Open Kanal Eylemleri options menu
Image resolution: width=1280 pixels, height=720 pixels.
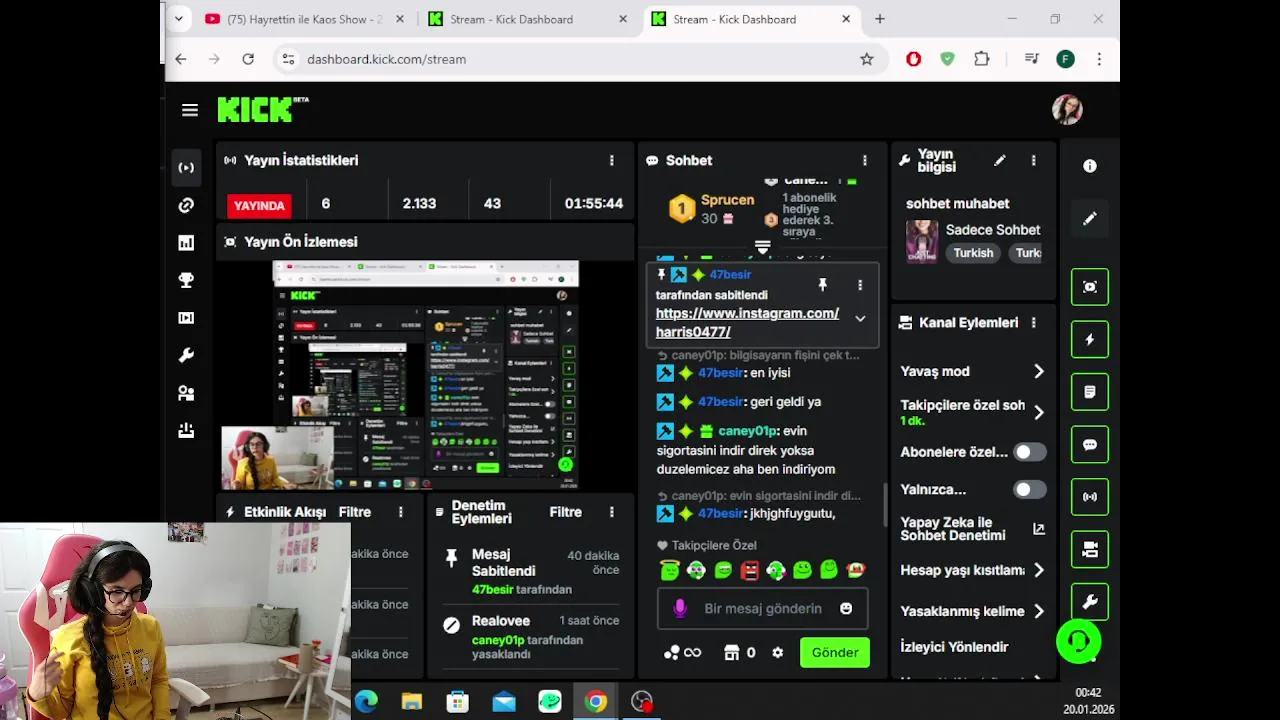[1033, 323]
